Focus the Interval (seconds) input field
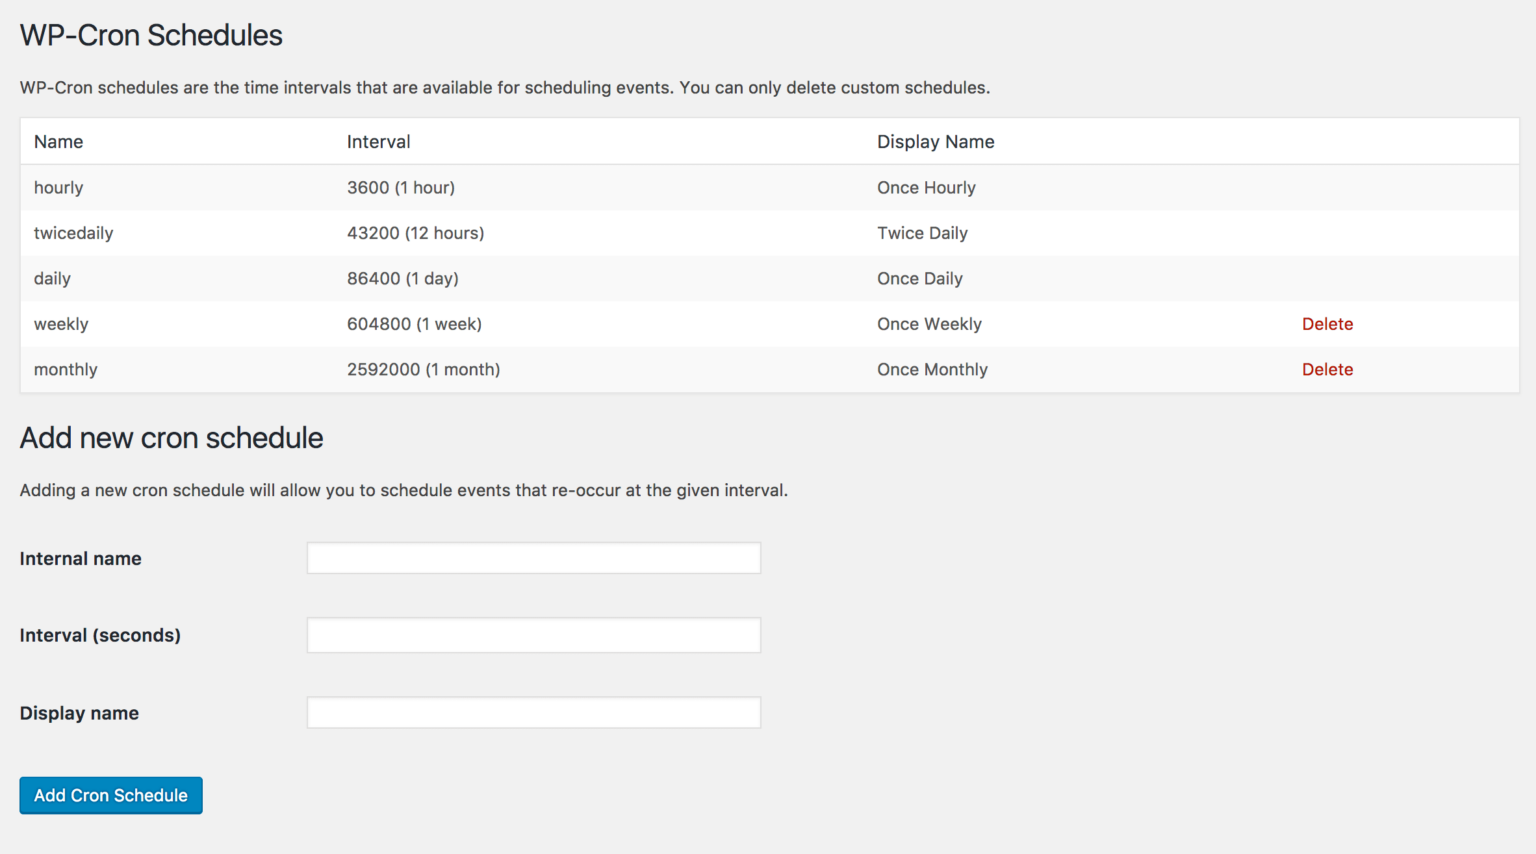This screenshot has height=854, width=1536. point(534,635)
